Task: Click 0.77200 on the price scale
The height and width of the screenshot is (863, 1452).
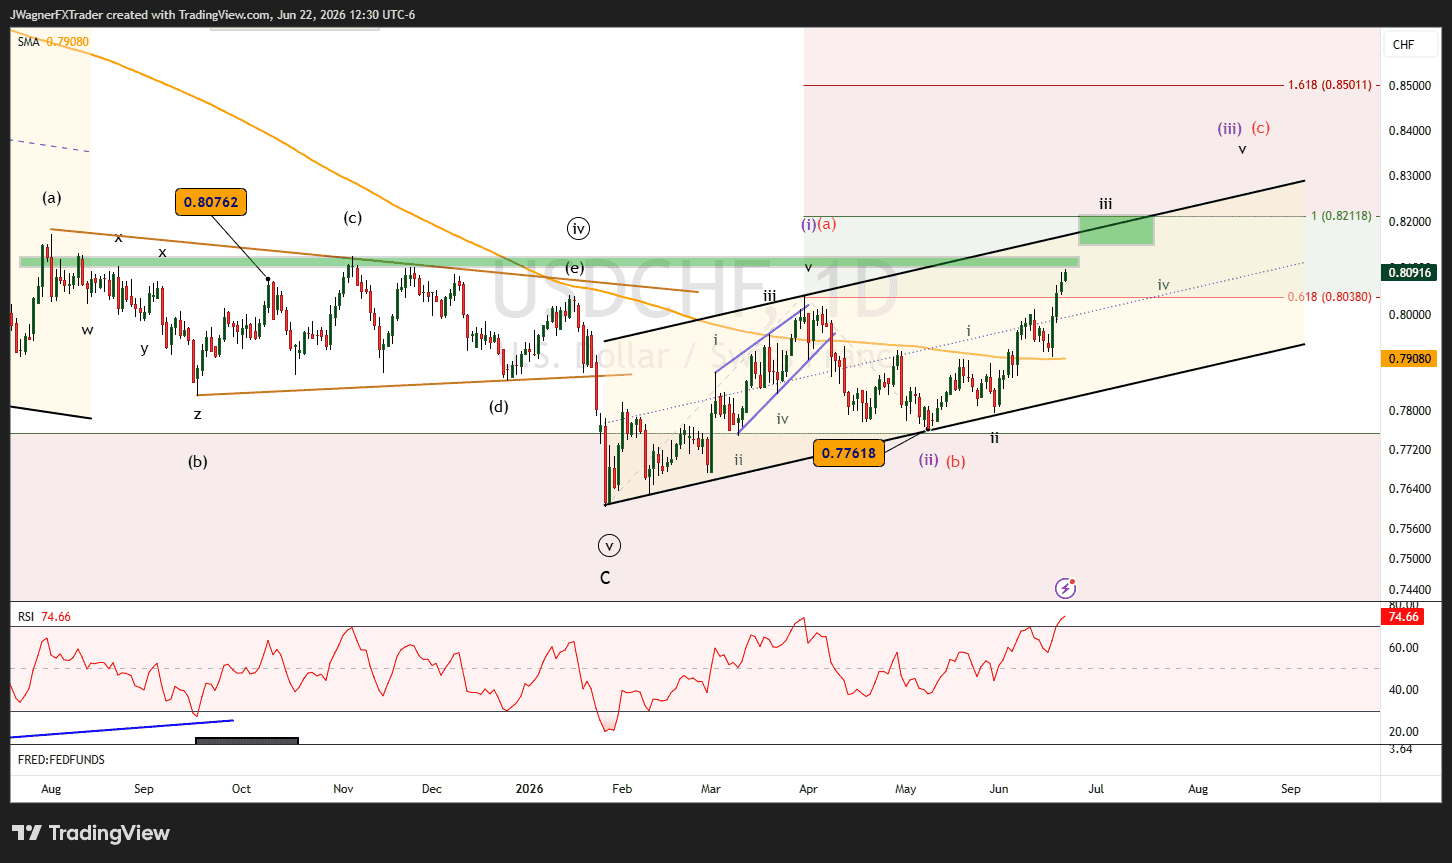Action: 1410,450
